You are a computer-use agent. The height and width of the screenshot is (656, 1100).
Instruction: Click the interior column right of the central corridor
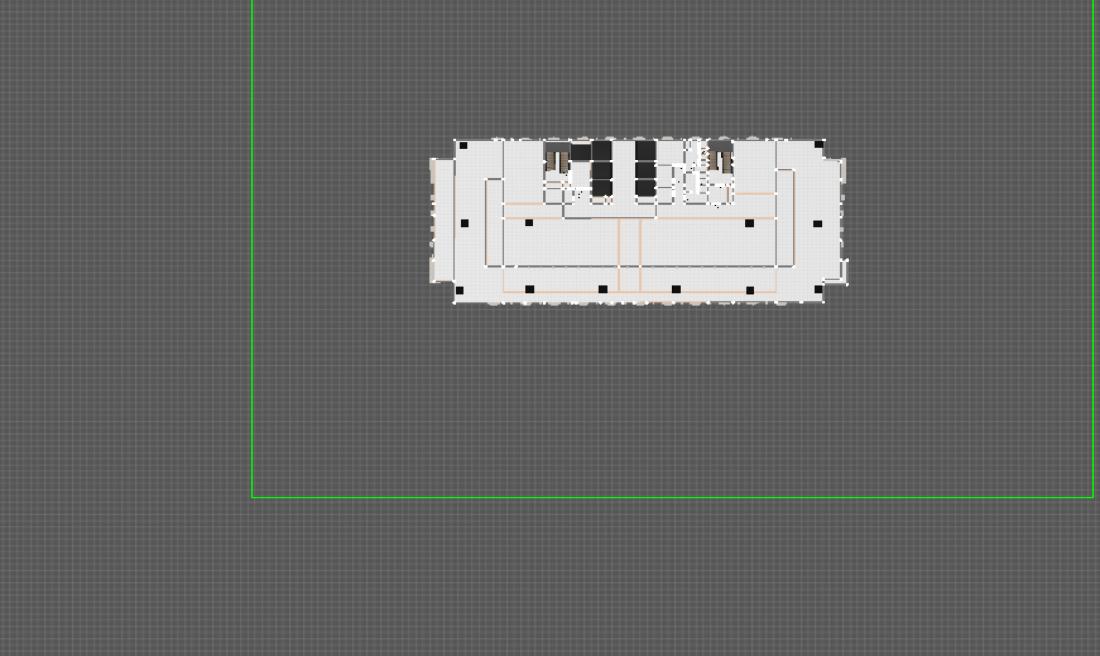pyautogui.click(x=749, y=223)
